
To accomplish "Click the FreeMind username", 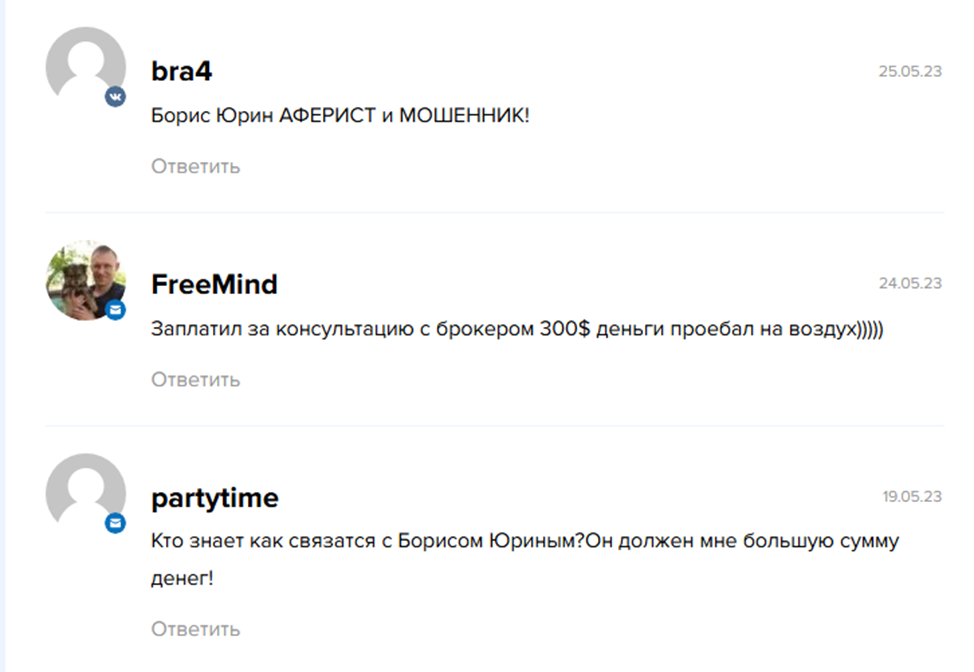I will coord(214,285).
